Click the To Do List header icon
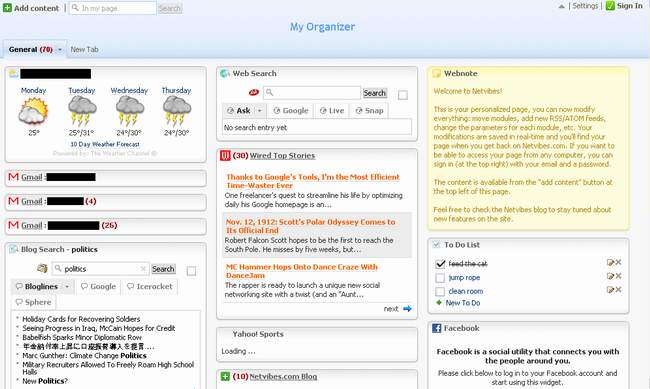The width and height of the screenshot is (650, 389). point(437,245)
